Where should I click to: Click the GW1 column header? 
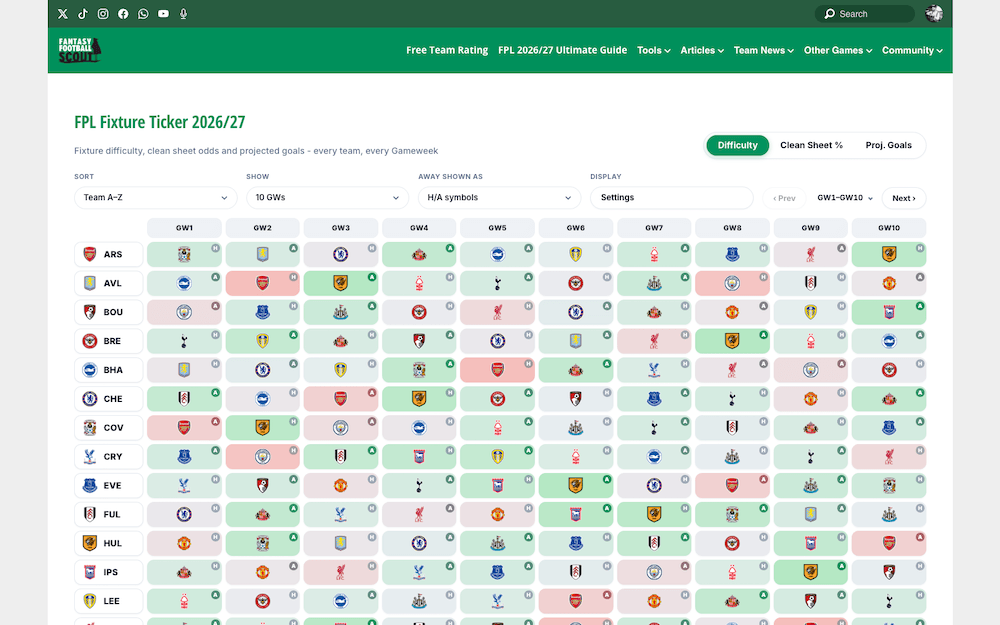point(184,228)
